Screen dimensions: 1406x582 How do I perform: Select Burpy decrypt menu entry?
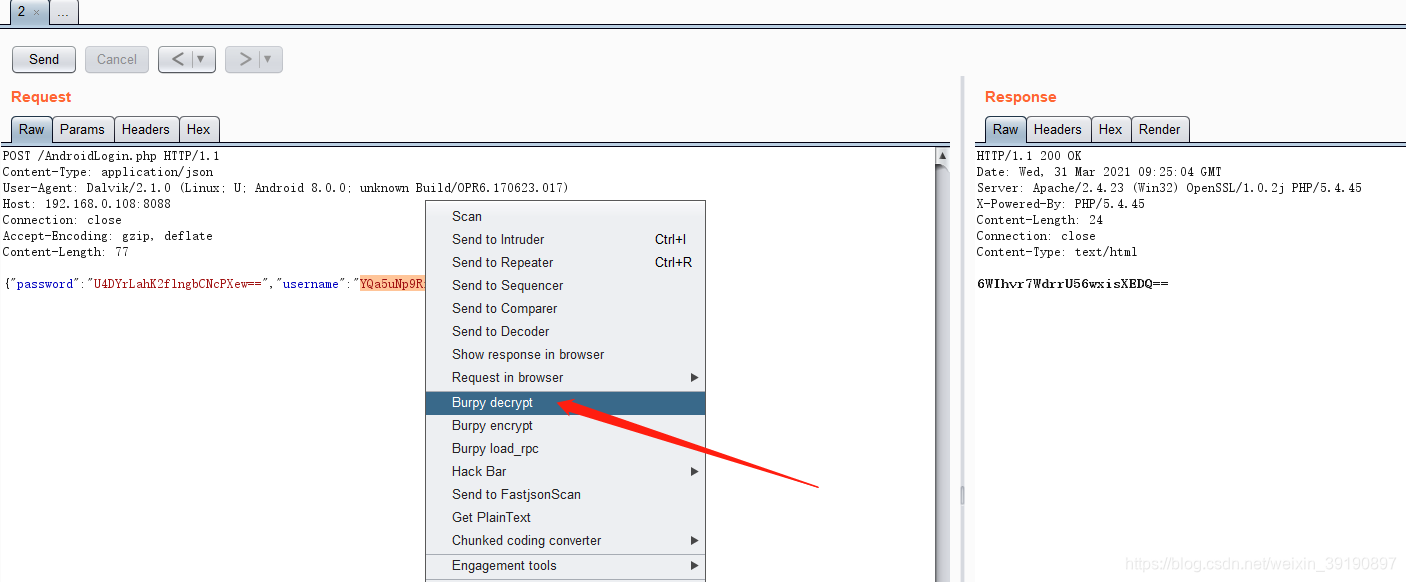pyautogui.click(x=565, y=402)
